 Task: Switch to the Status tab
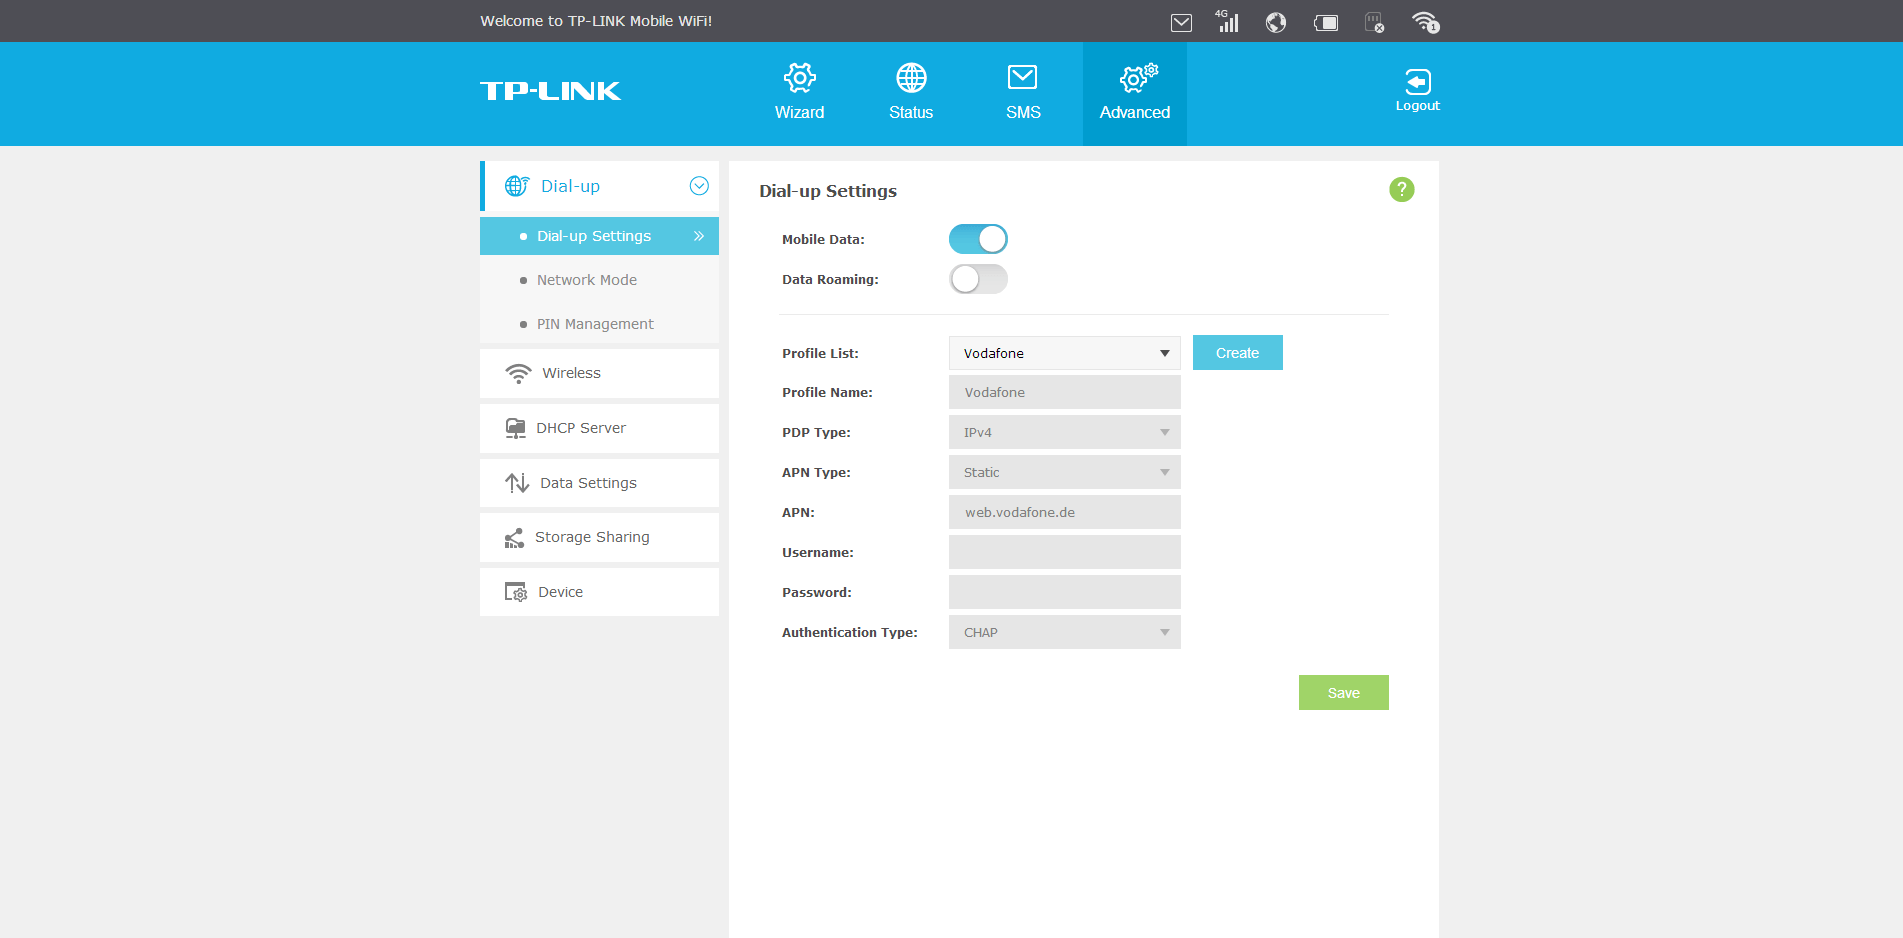[x=910, y=92]
